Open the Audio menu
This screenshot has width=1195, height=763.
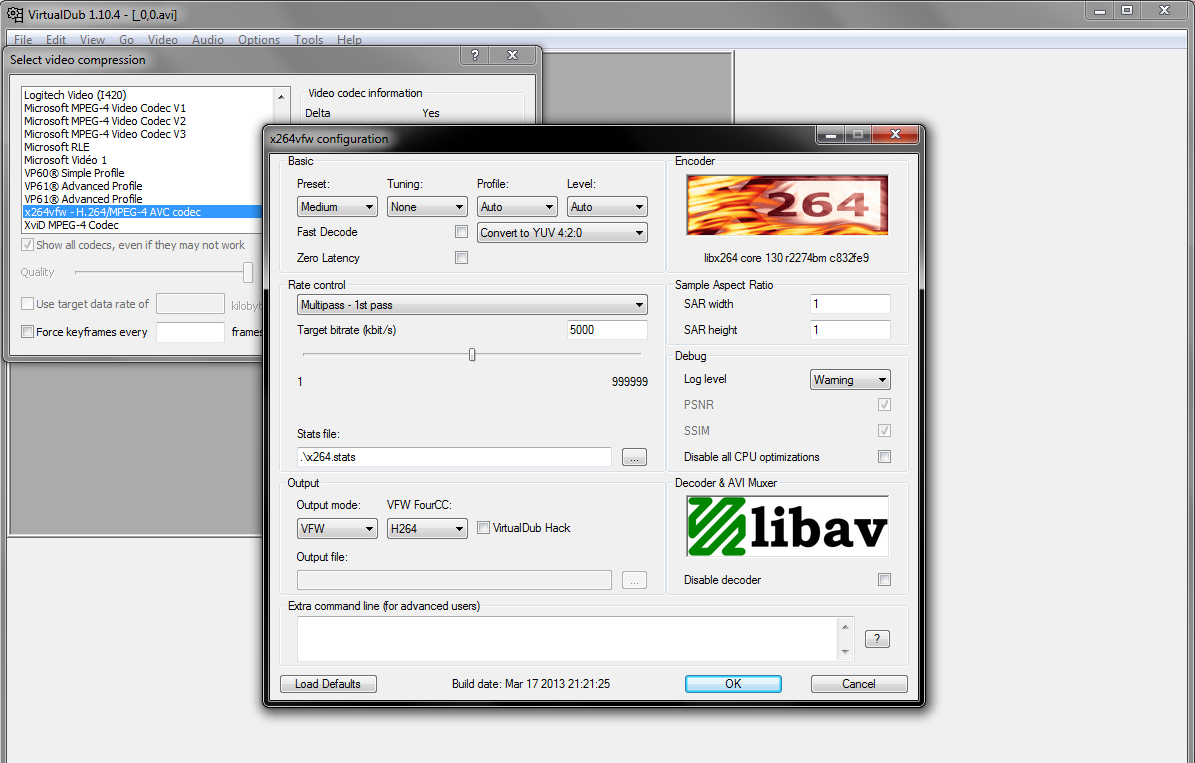[208, 40]
